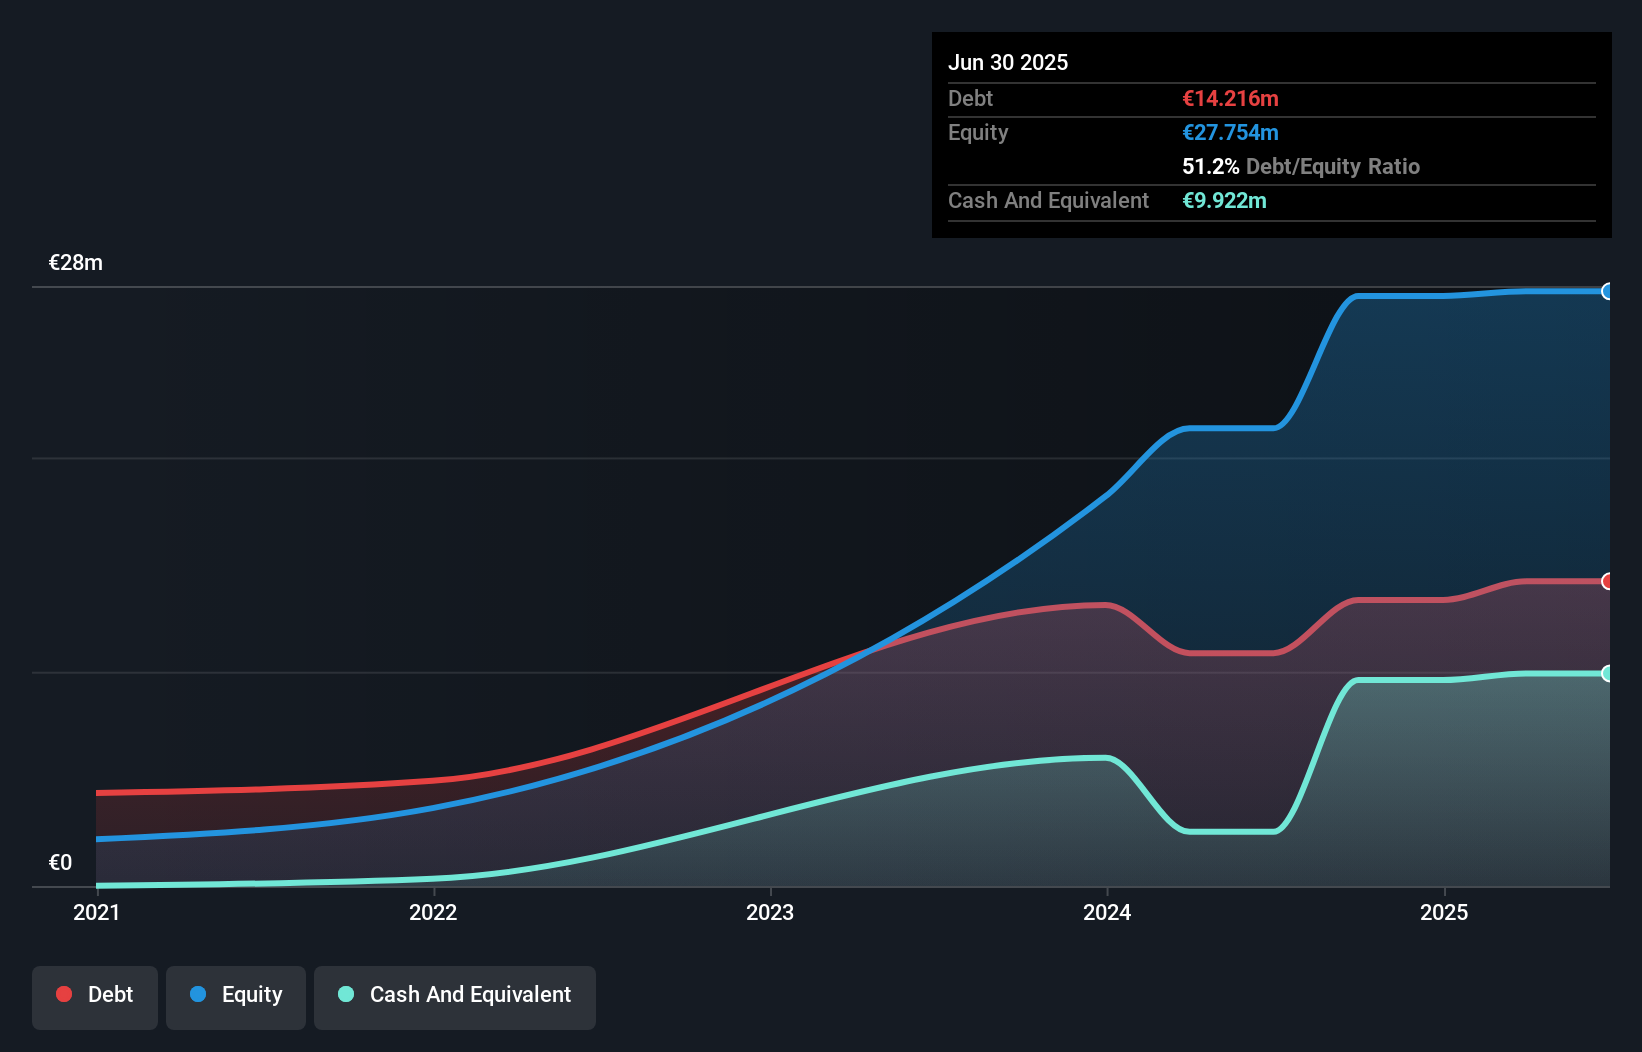Click the blue Equity value in the tooltip
This screenshot has height=1052, width=1642.
point(1231,132)
